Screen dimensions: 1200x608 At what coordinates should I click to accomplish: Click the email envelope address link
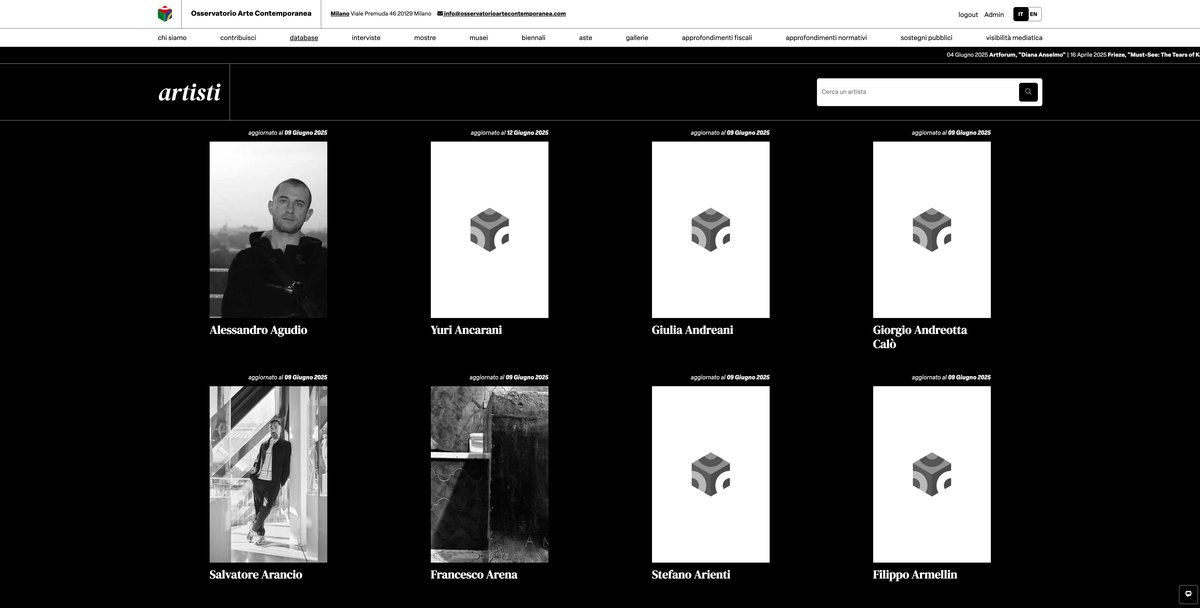[502, 14]
